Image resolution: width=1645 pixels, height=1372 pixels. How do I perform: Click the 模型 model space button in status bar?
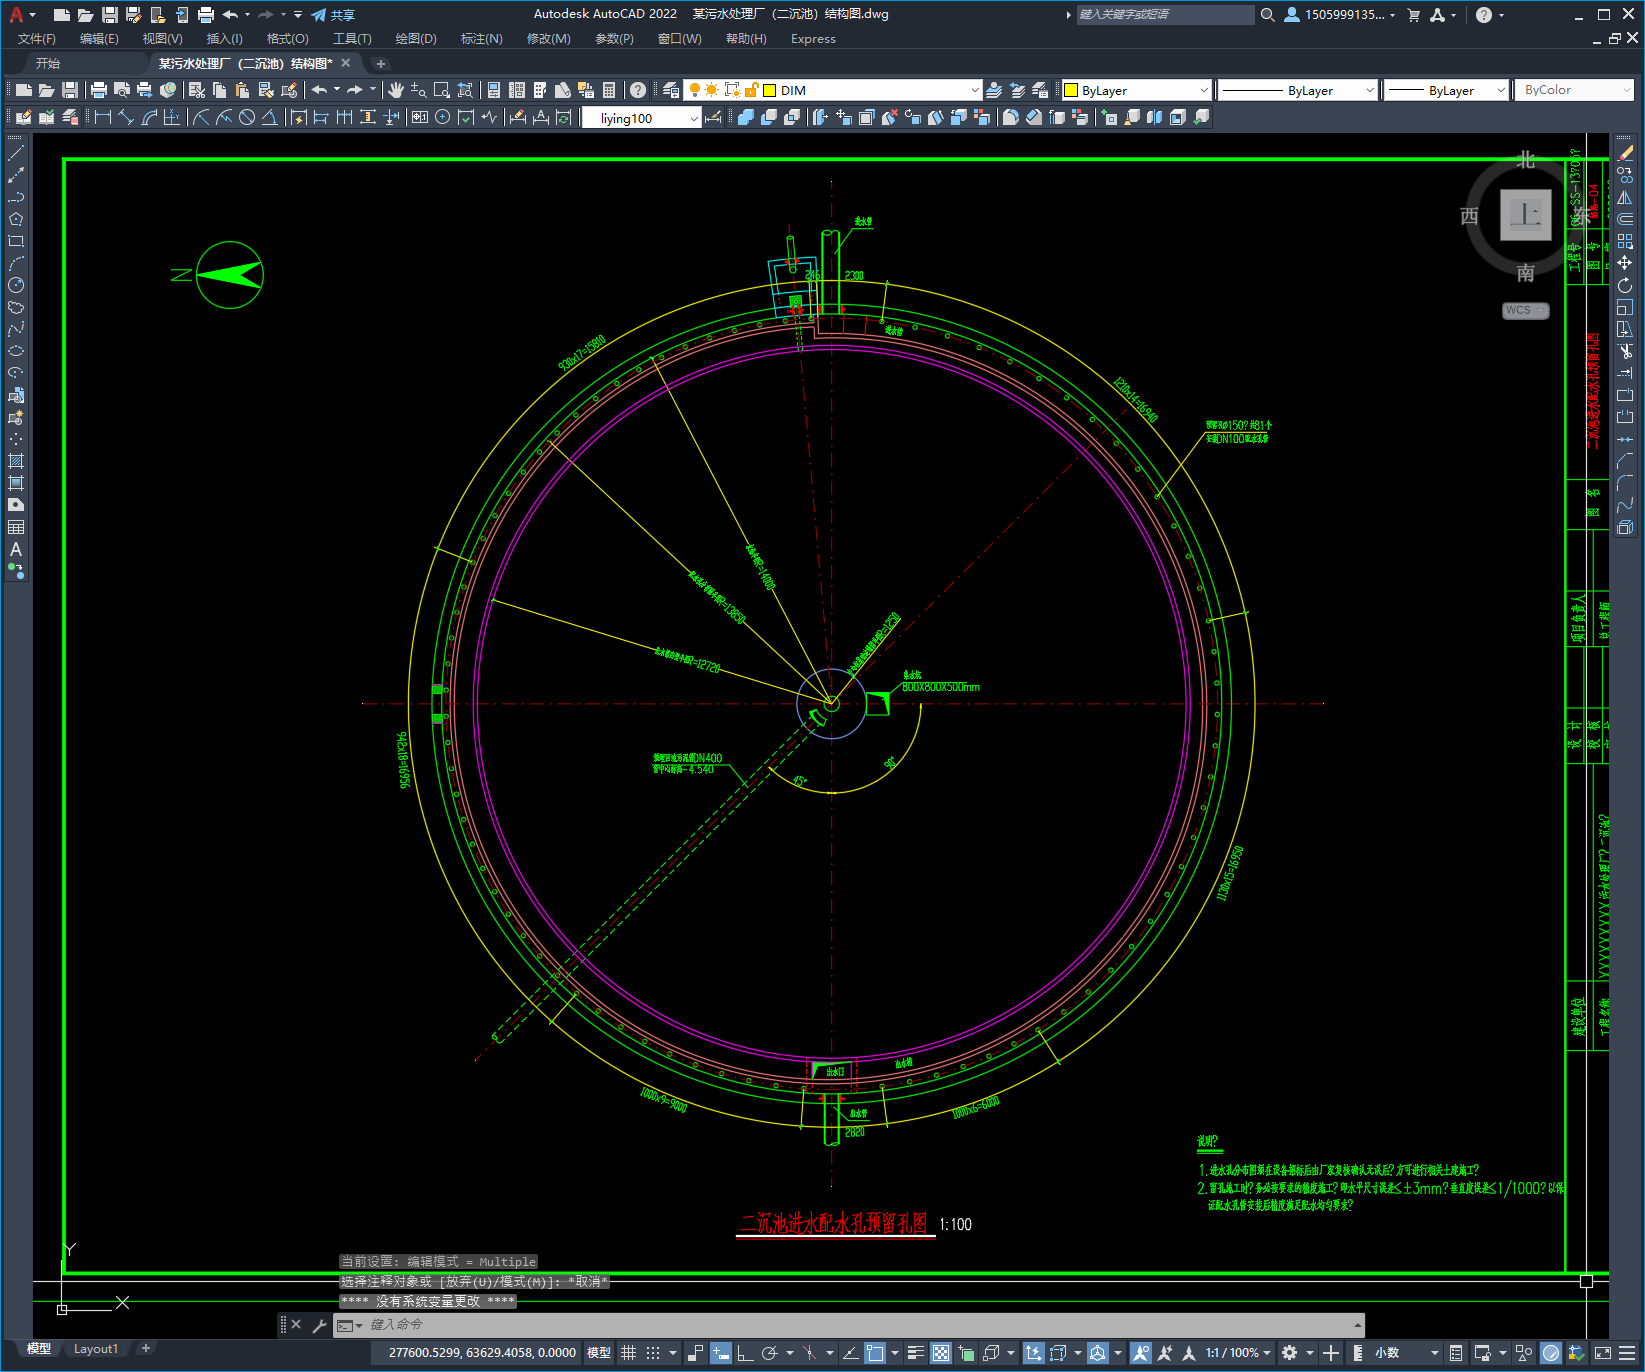[599, 1353]
